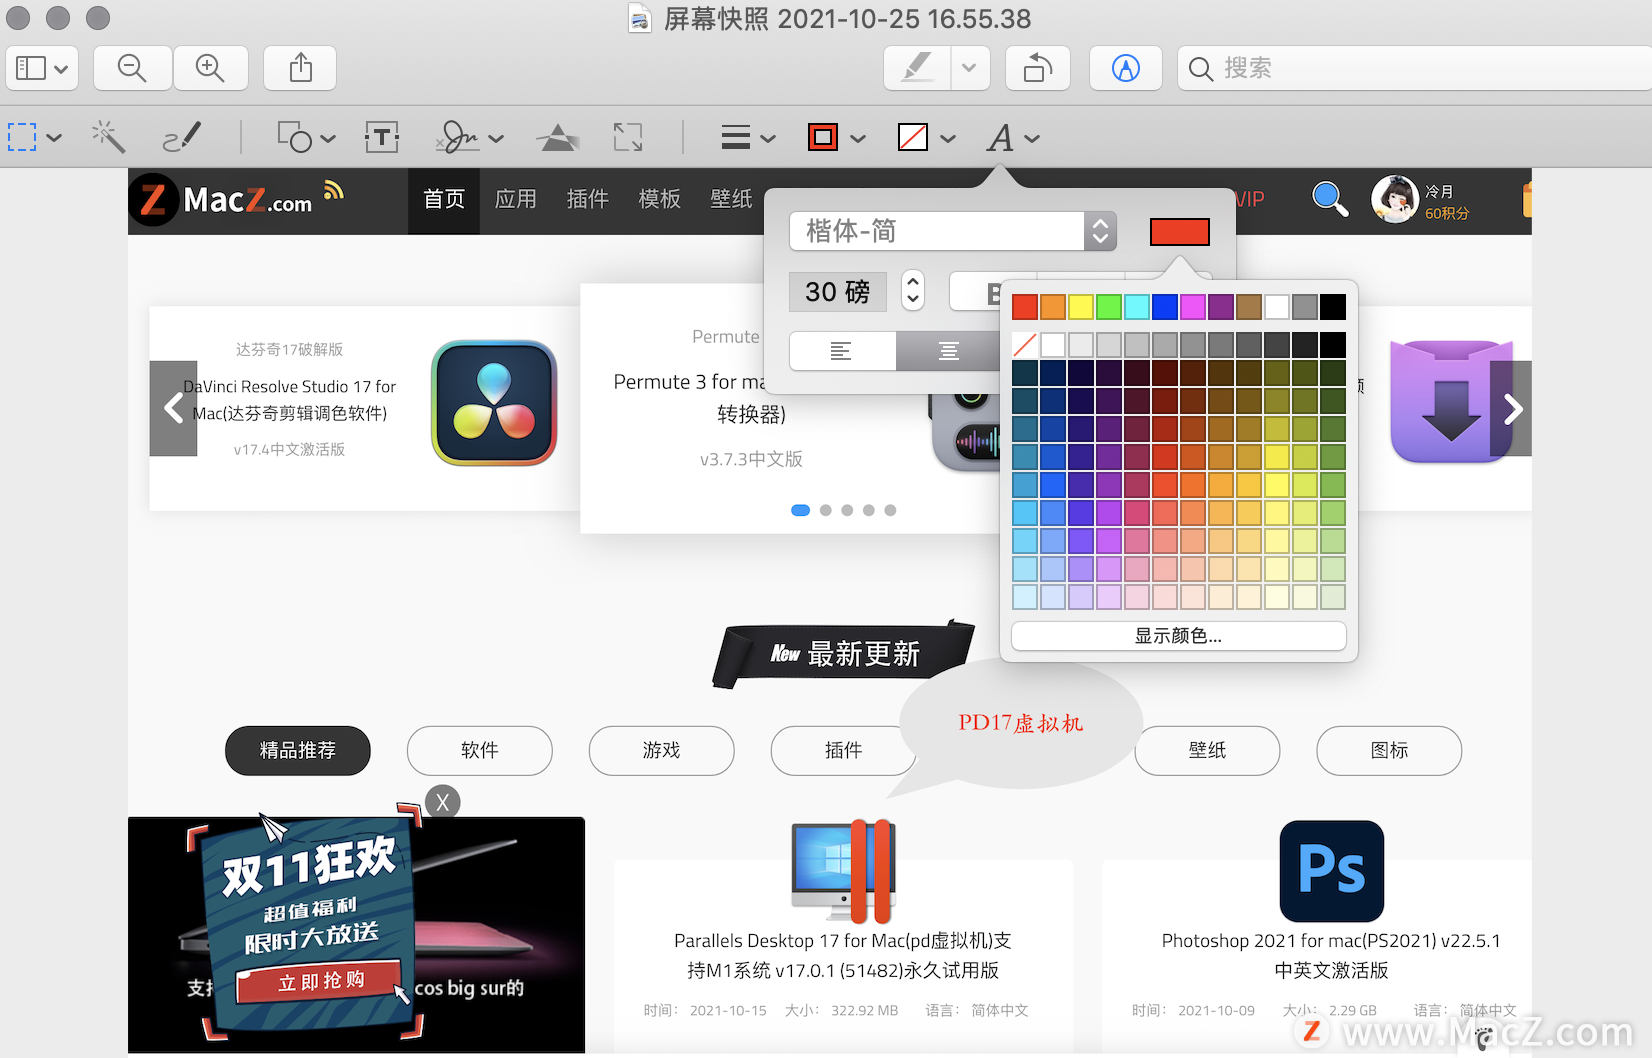1652x1058 pixels.
Task: Click the Text Style A icon
Action: (x=1001, y=137)
